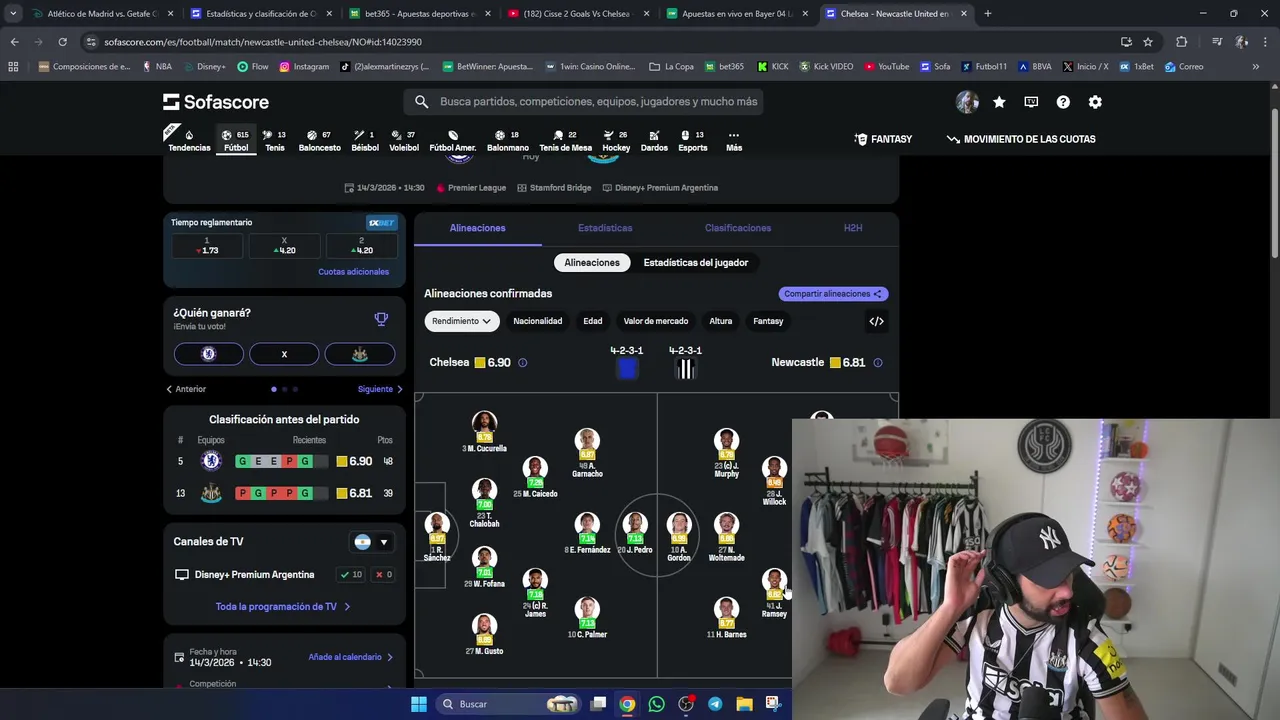Click Compartir alineaciones button

tap(833, 294)
